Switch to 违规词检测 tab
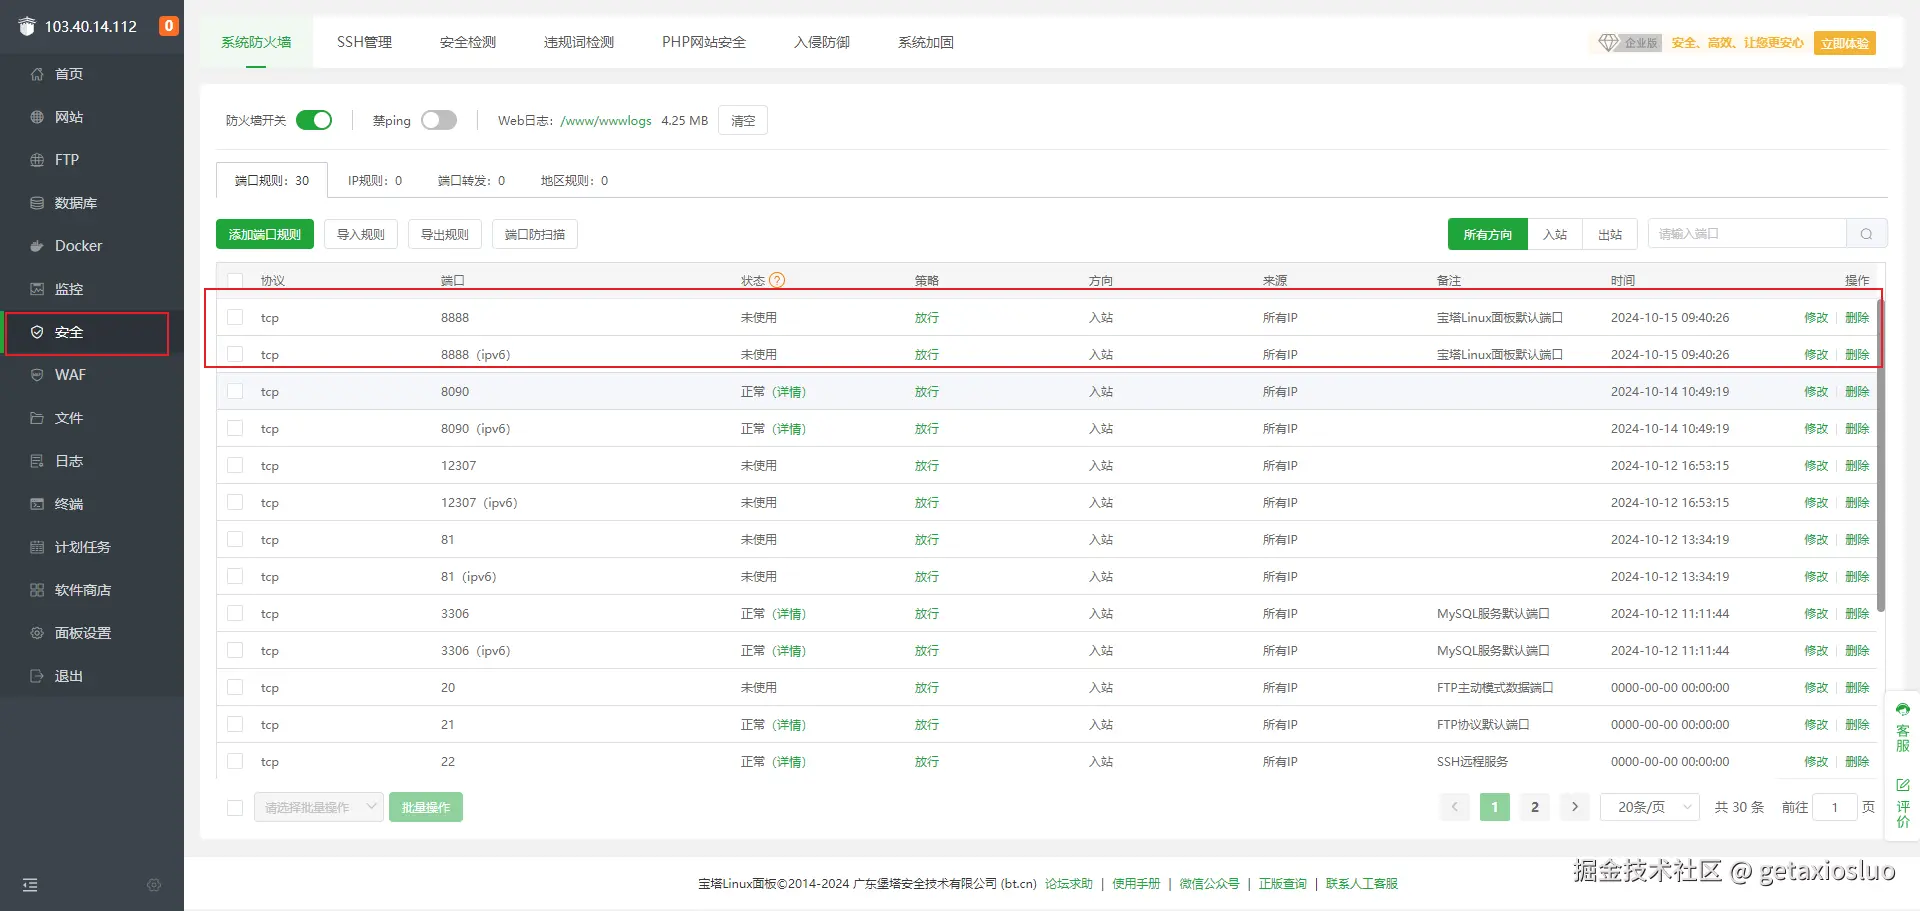Screen dimensions: 1920x911 (579, 42)
